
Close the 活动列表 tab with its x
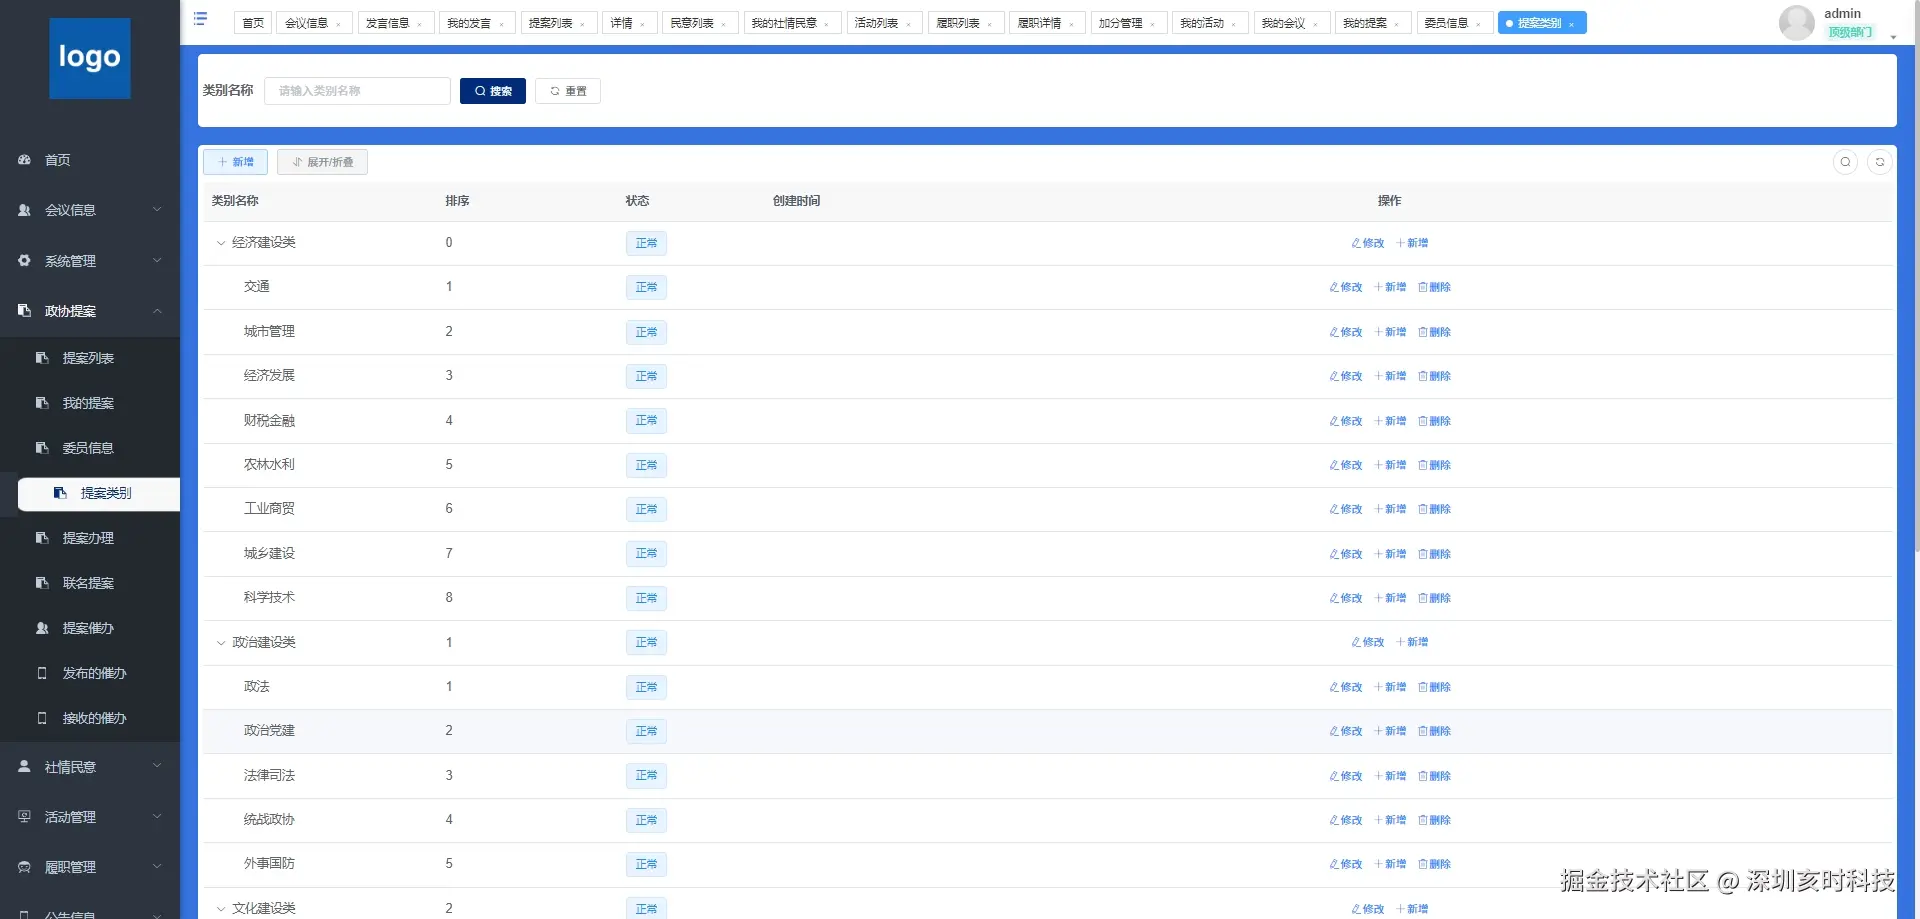pyautogui.click(x=908, y=24)
